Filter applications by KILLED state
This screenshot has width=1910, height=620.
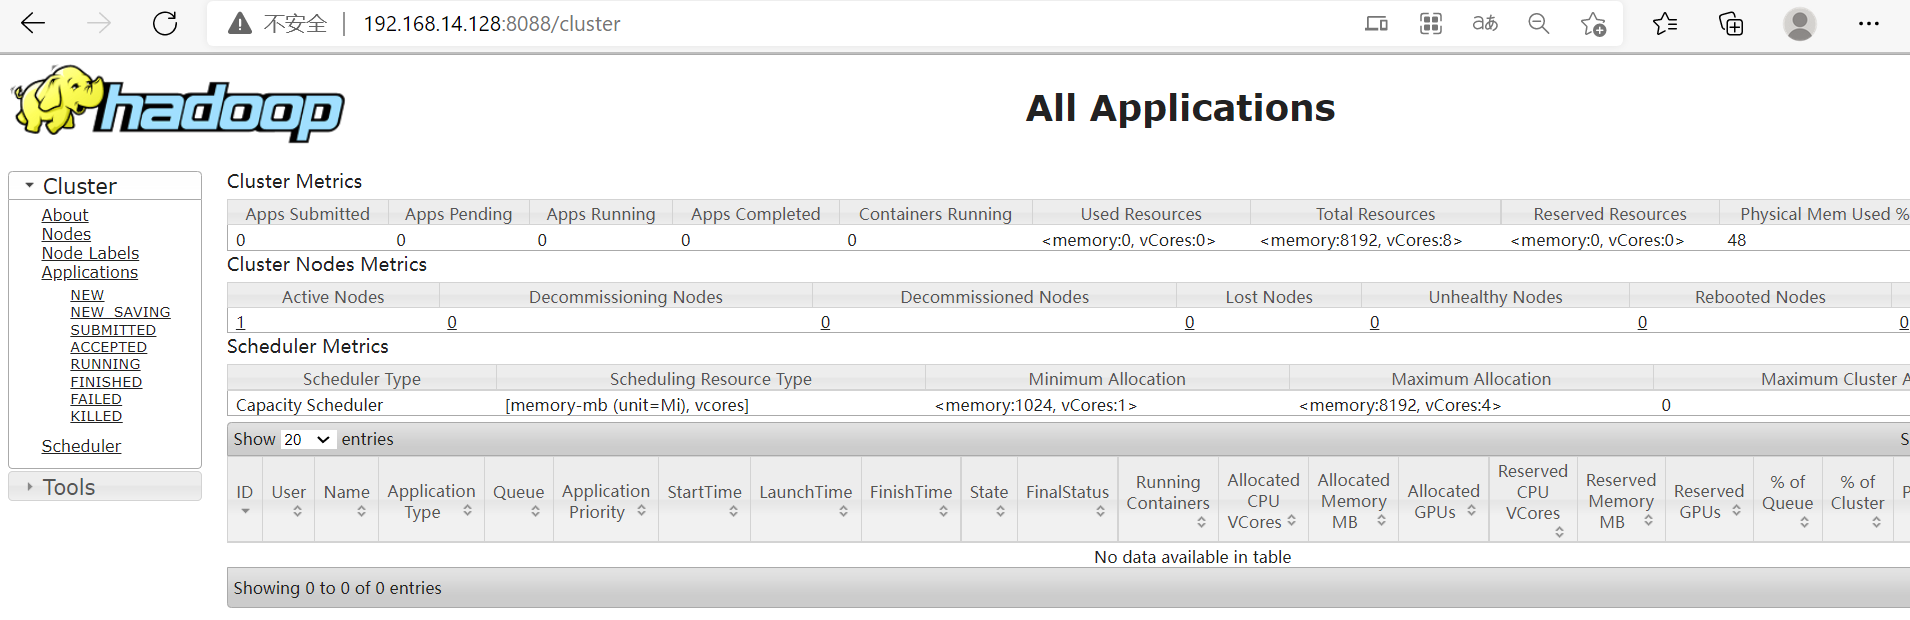96,416
